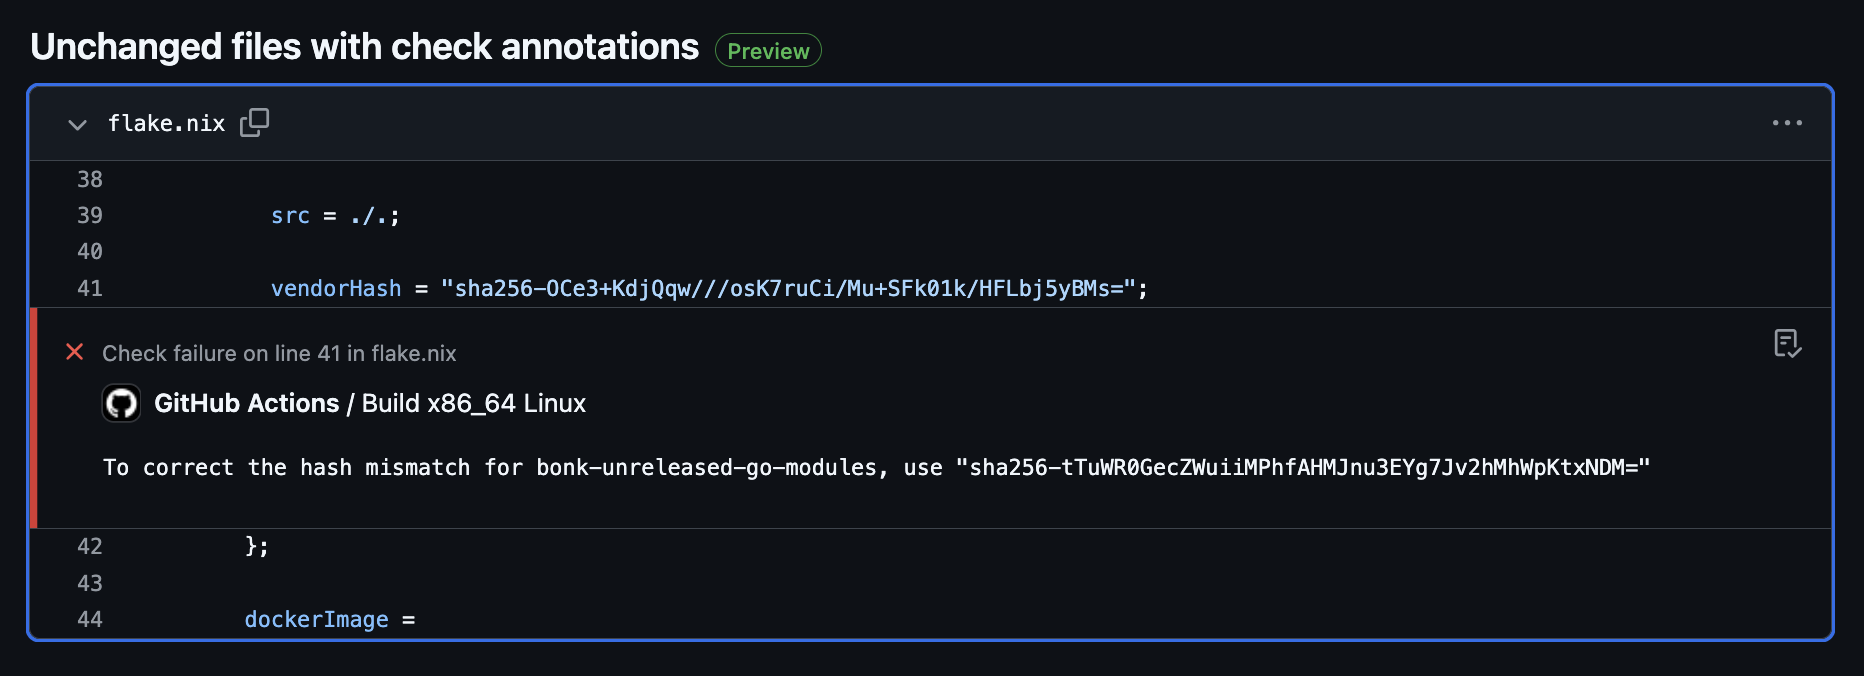The height and width of the screenshot is (676, 1864).
Task: Click the dismiss annotation icon on the right
Action: 1788,344
